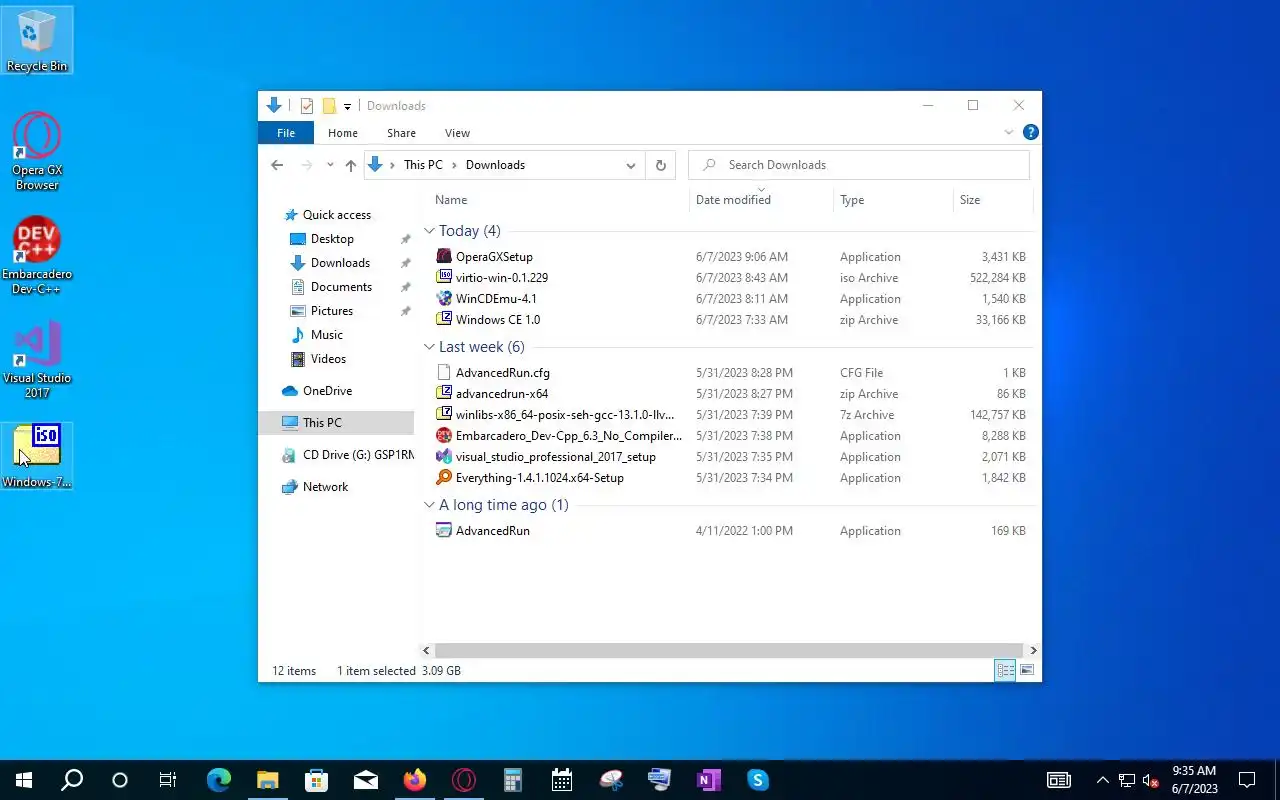This screenshot has height=800, width=1280.
Task: Click the Properties icon in quick access toolbar
Action: (307, 106)
